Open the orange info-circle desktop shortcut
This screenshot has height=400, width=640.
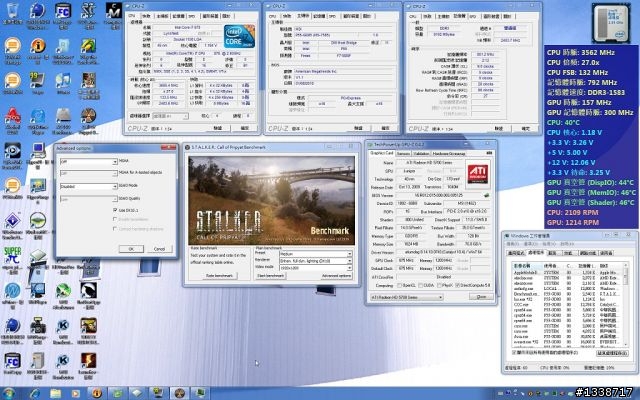(x=38, y=47)
